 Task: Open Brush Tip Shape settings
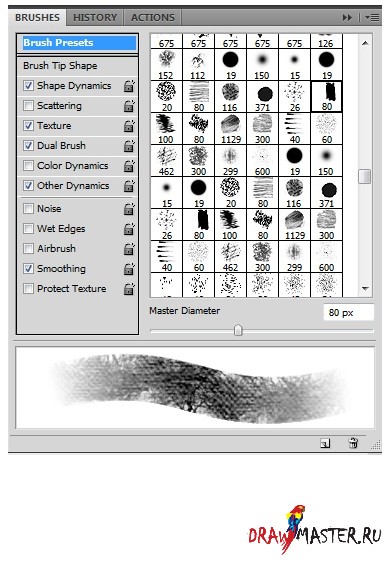(77, 66)
